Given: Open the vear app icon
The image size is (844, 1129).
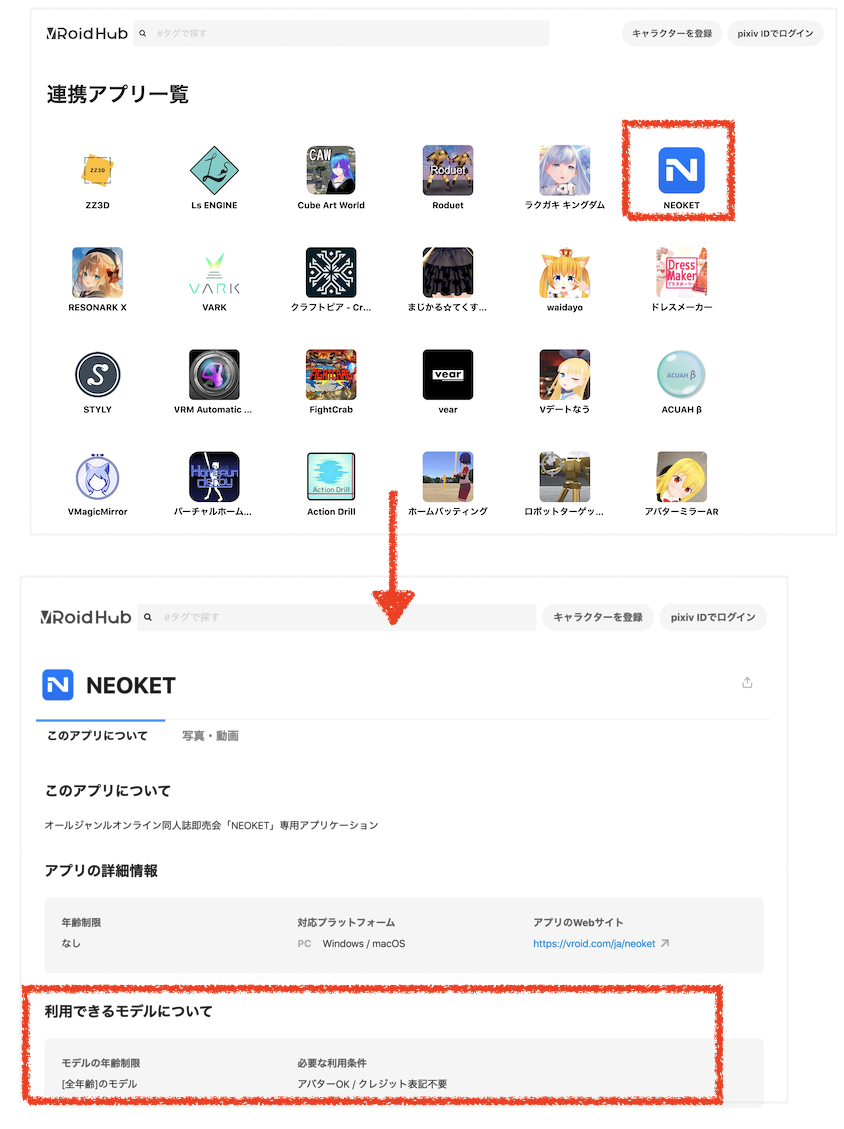Looking at the screenshot, I should point(448,374).
